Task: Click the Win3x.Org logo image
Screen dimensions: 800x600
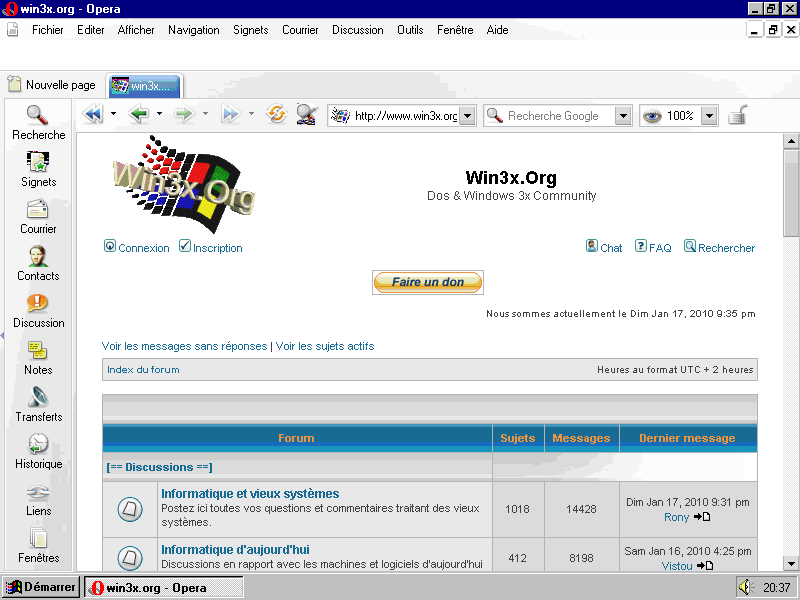Action: pos(183,184)
